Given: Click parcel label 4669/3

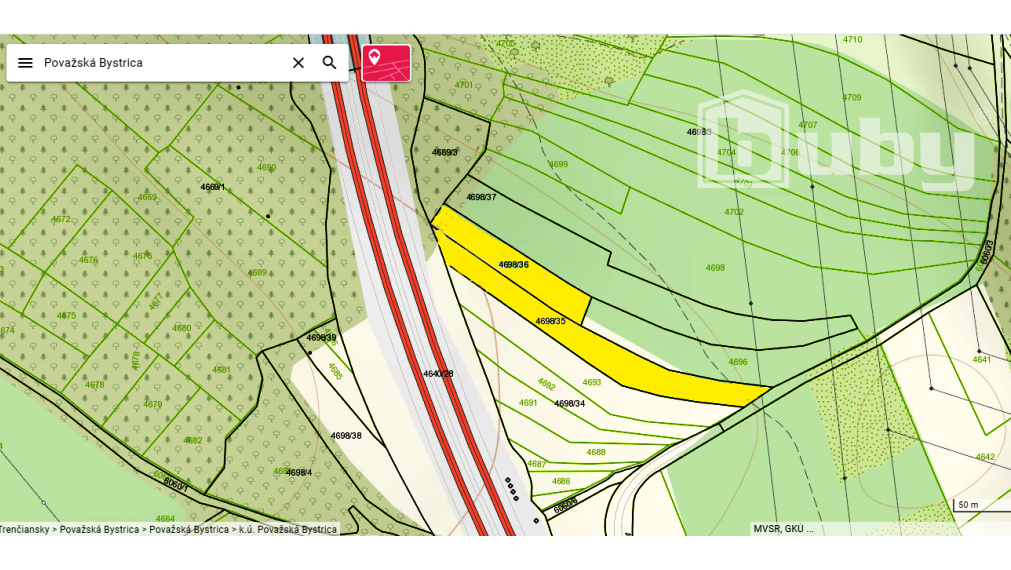Looking at the screenshot, I should [x=445, y=152].
